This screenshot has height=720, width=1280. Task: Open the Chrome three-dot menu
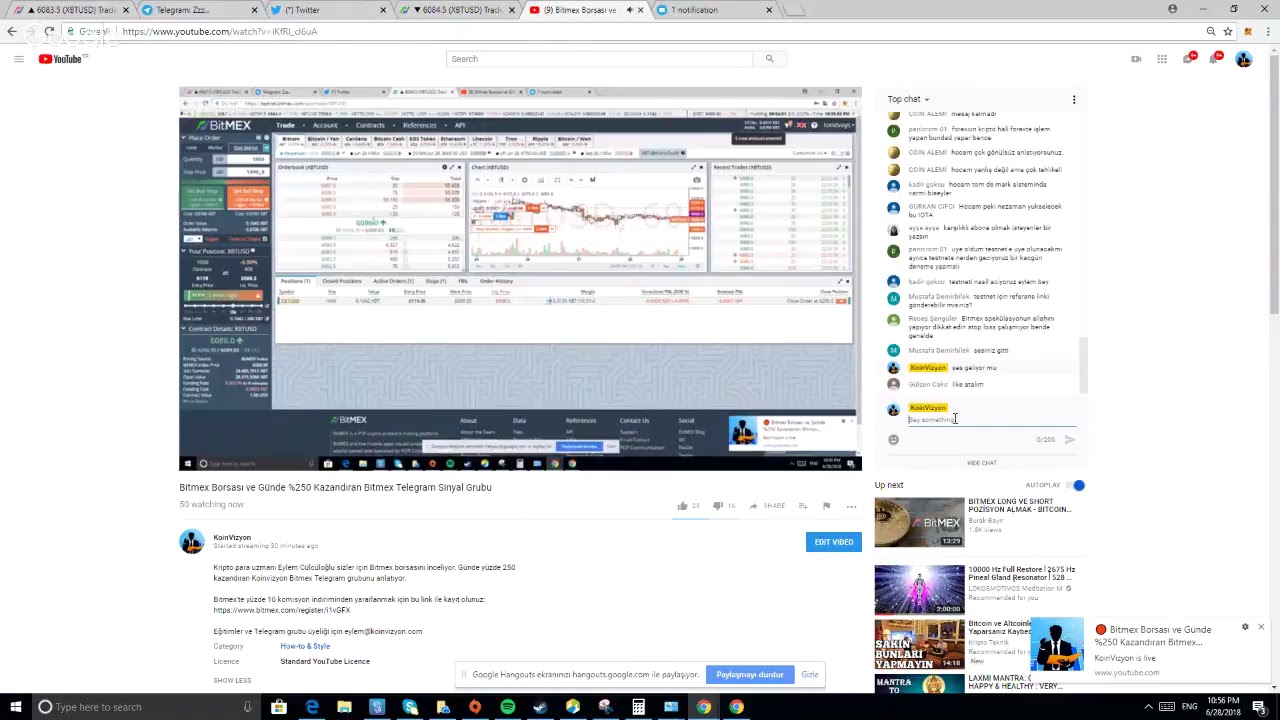tap(1266, 31)
